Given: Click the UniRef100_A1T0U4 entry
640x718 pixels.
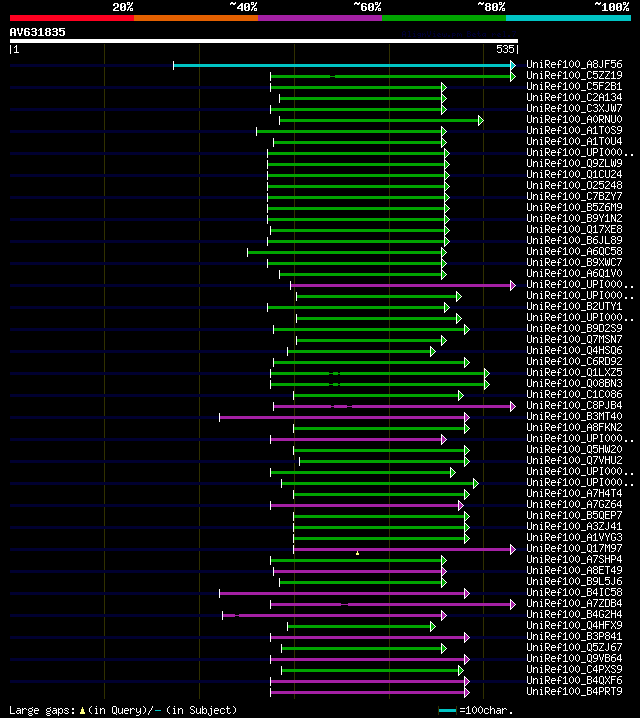Looking at the screenshot, I should 574,141.
